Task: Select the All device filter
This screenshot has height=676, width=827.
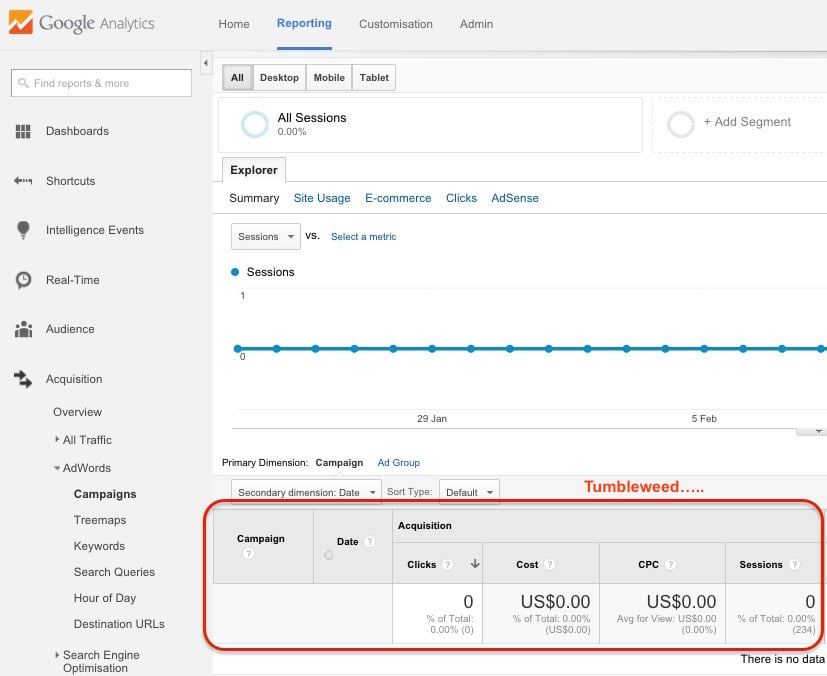Action: tap(237, 78)
